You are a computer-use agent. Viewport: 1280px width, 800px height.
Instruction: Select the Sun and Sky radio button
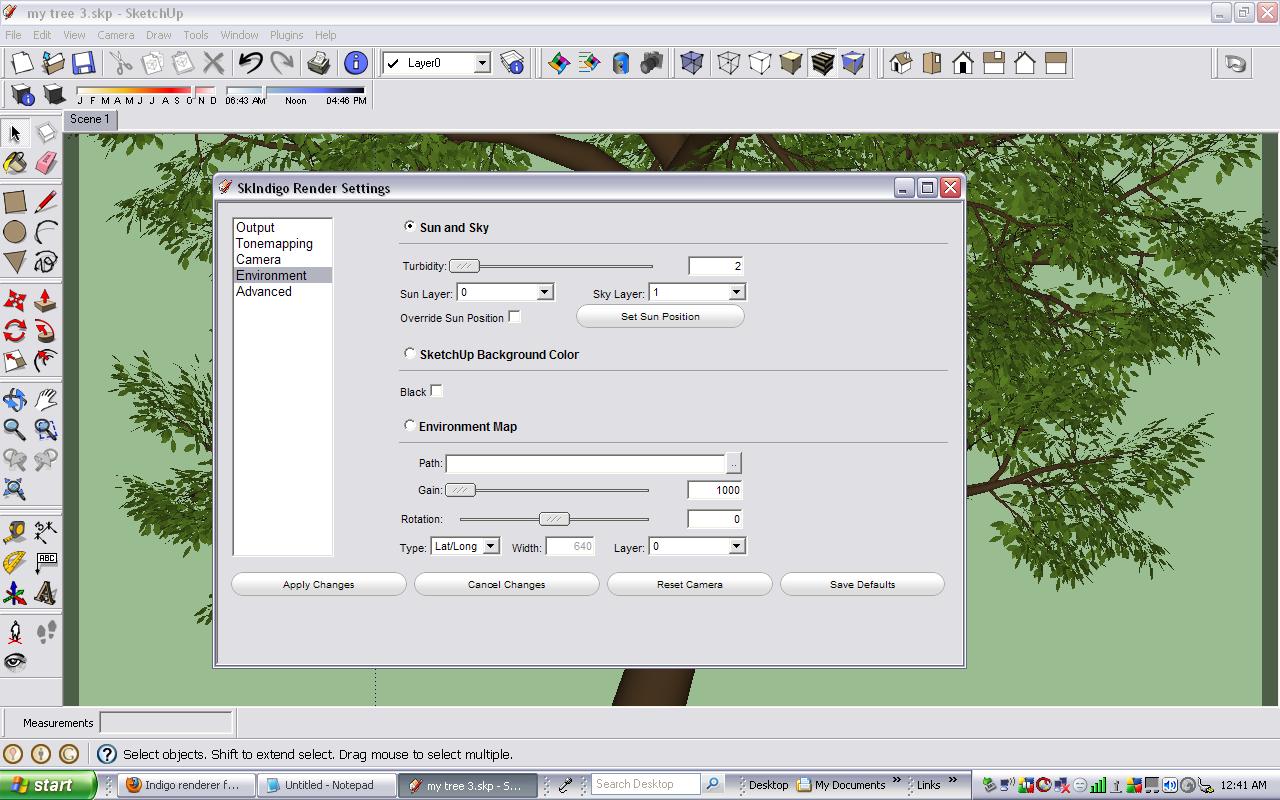pyautogui.click(x=409, y=227)
